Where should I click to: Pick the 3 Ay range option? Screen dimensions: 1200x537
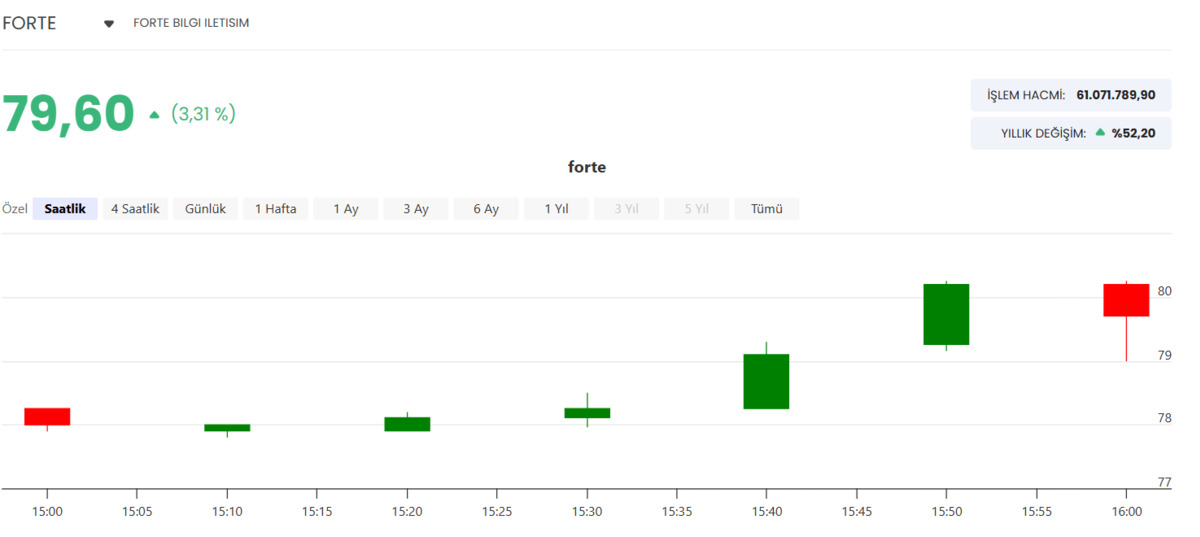click(416, 209)
